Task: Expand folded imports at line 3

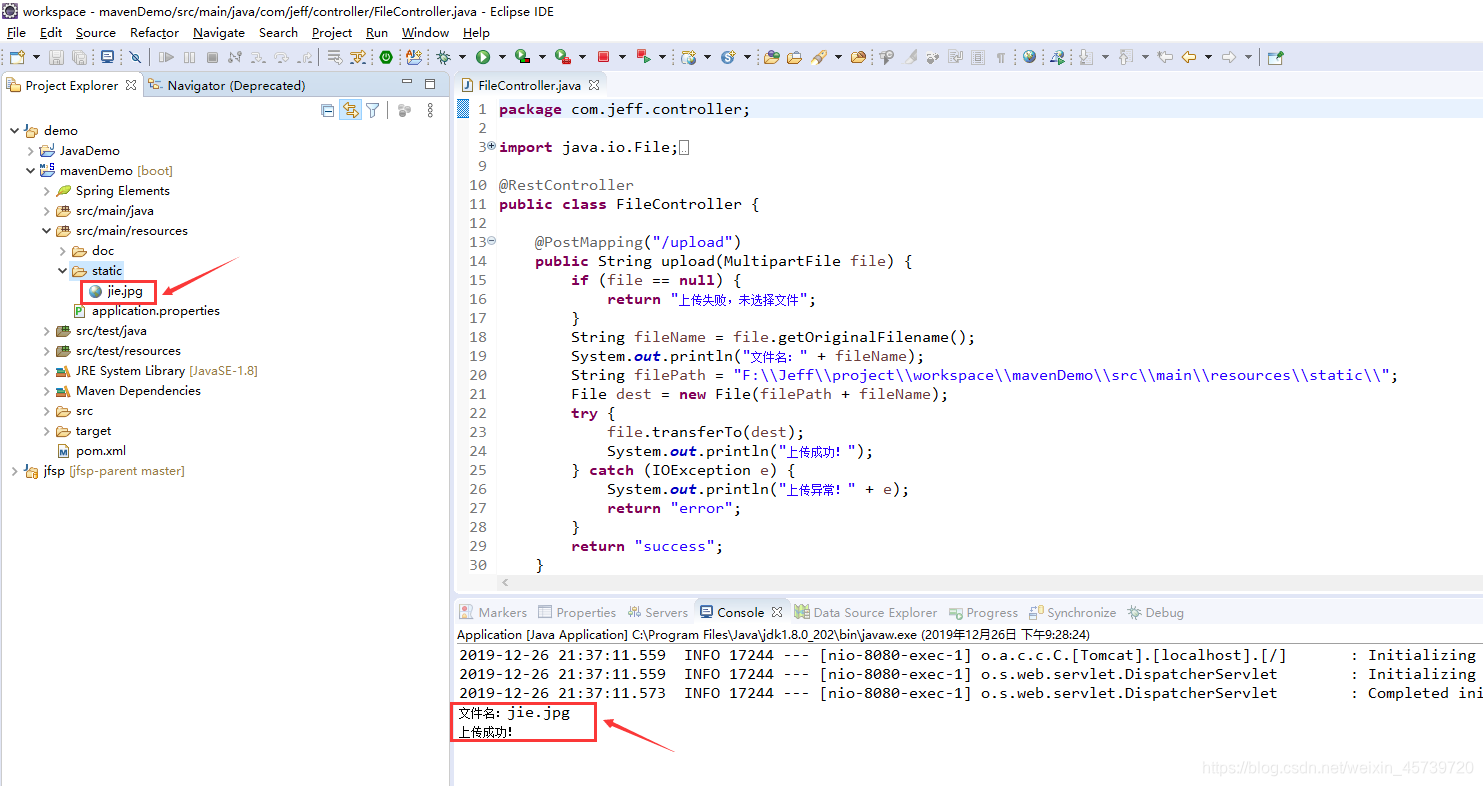Action: (491, 146)
